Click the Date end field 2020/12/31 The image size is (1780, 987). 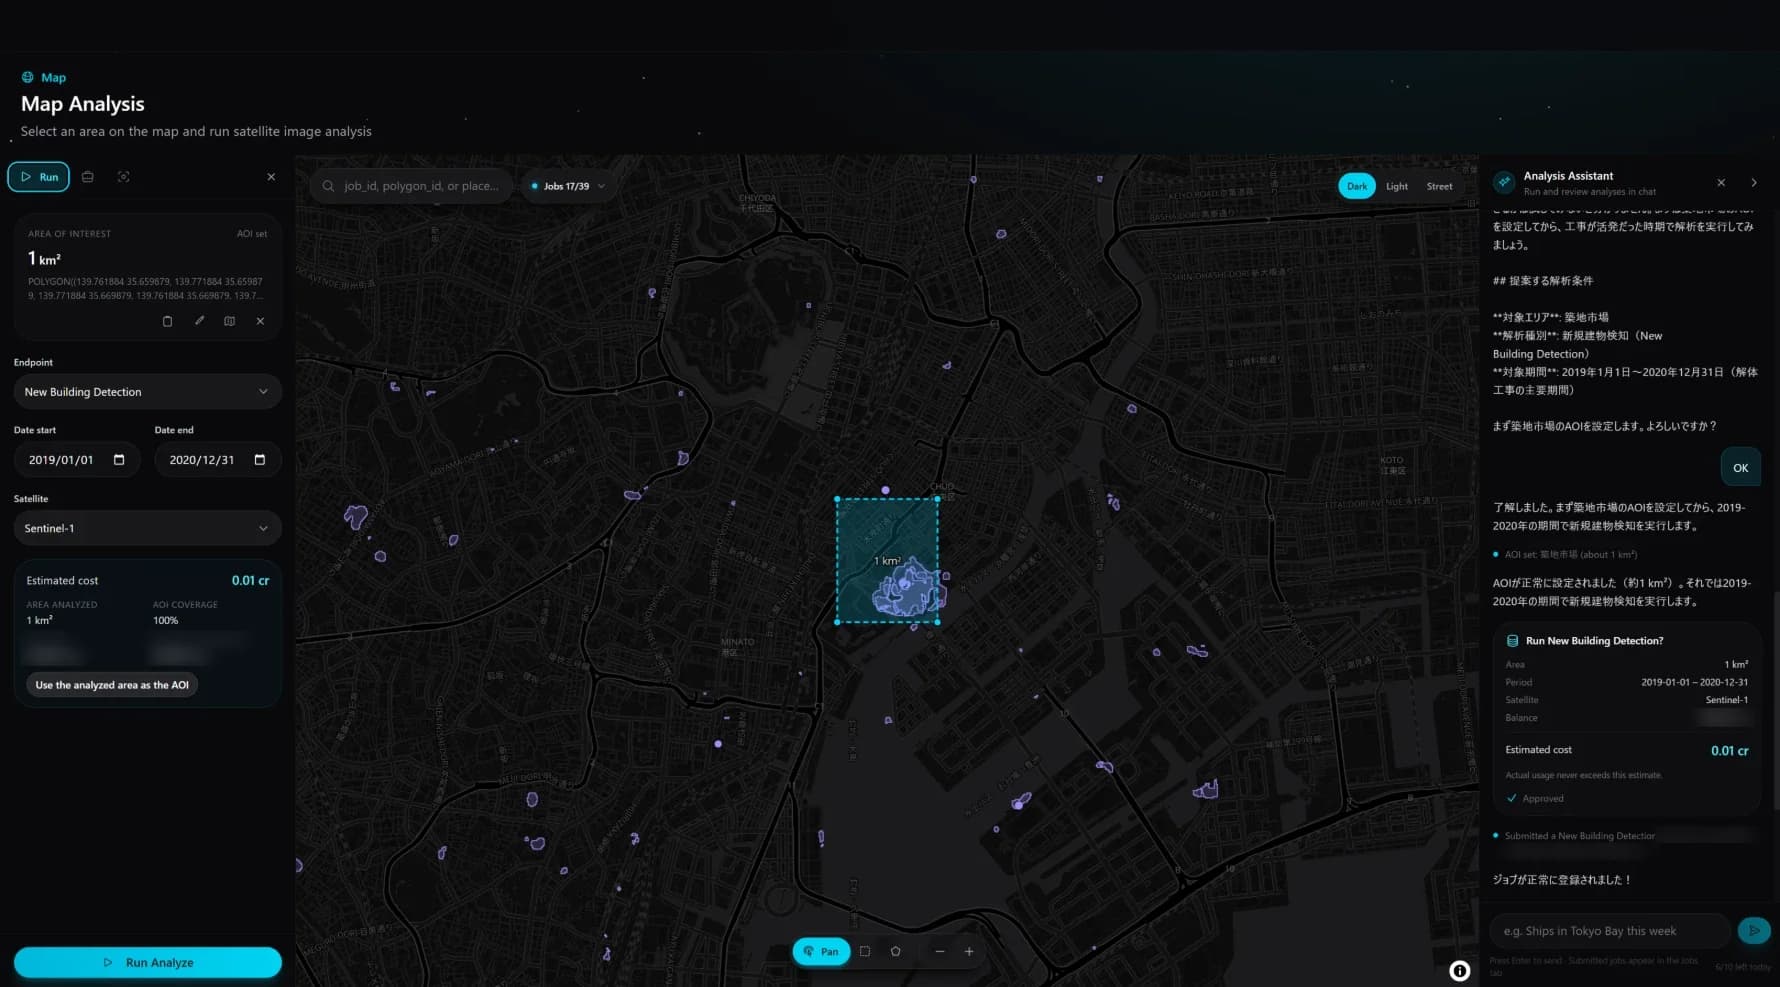point(218,460)
